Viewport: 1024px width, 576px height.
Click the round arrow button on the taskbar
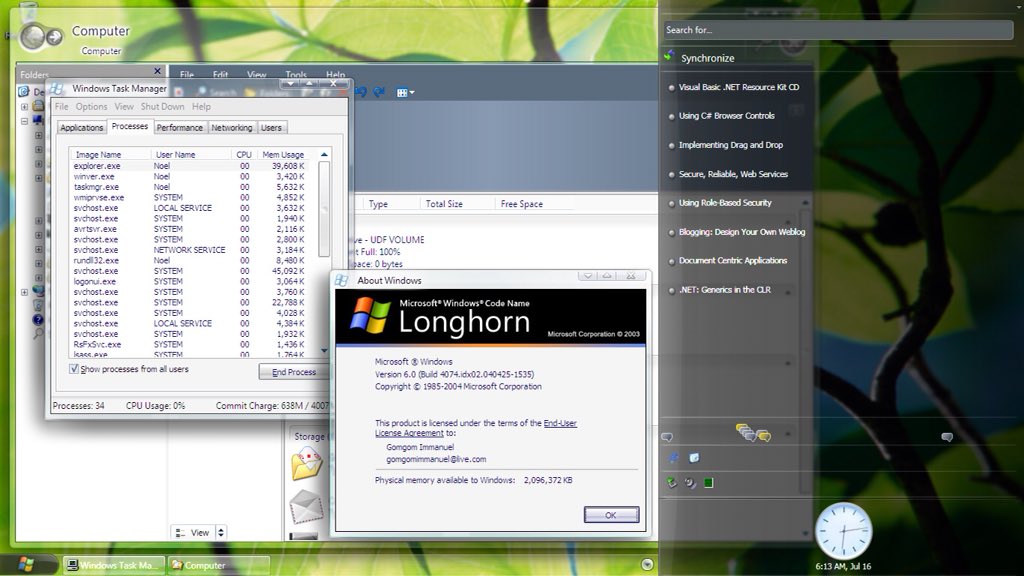pyautogui.click(x=647, y=564)
